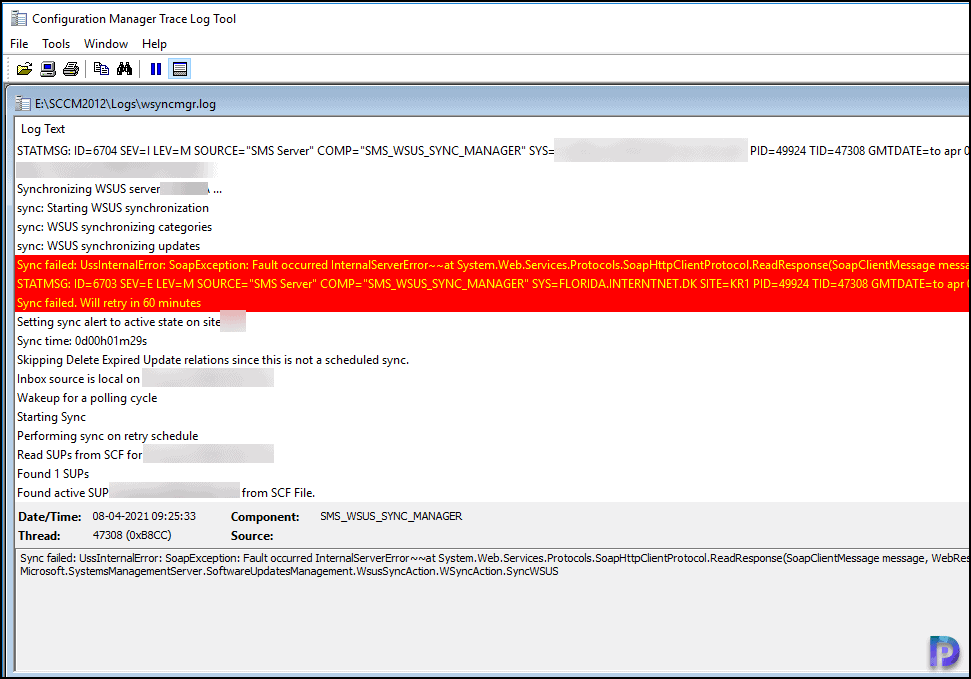
Task: Select the 'Starting Sync' log row
Action: click(x=493, y=417)
